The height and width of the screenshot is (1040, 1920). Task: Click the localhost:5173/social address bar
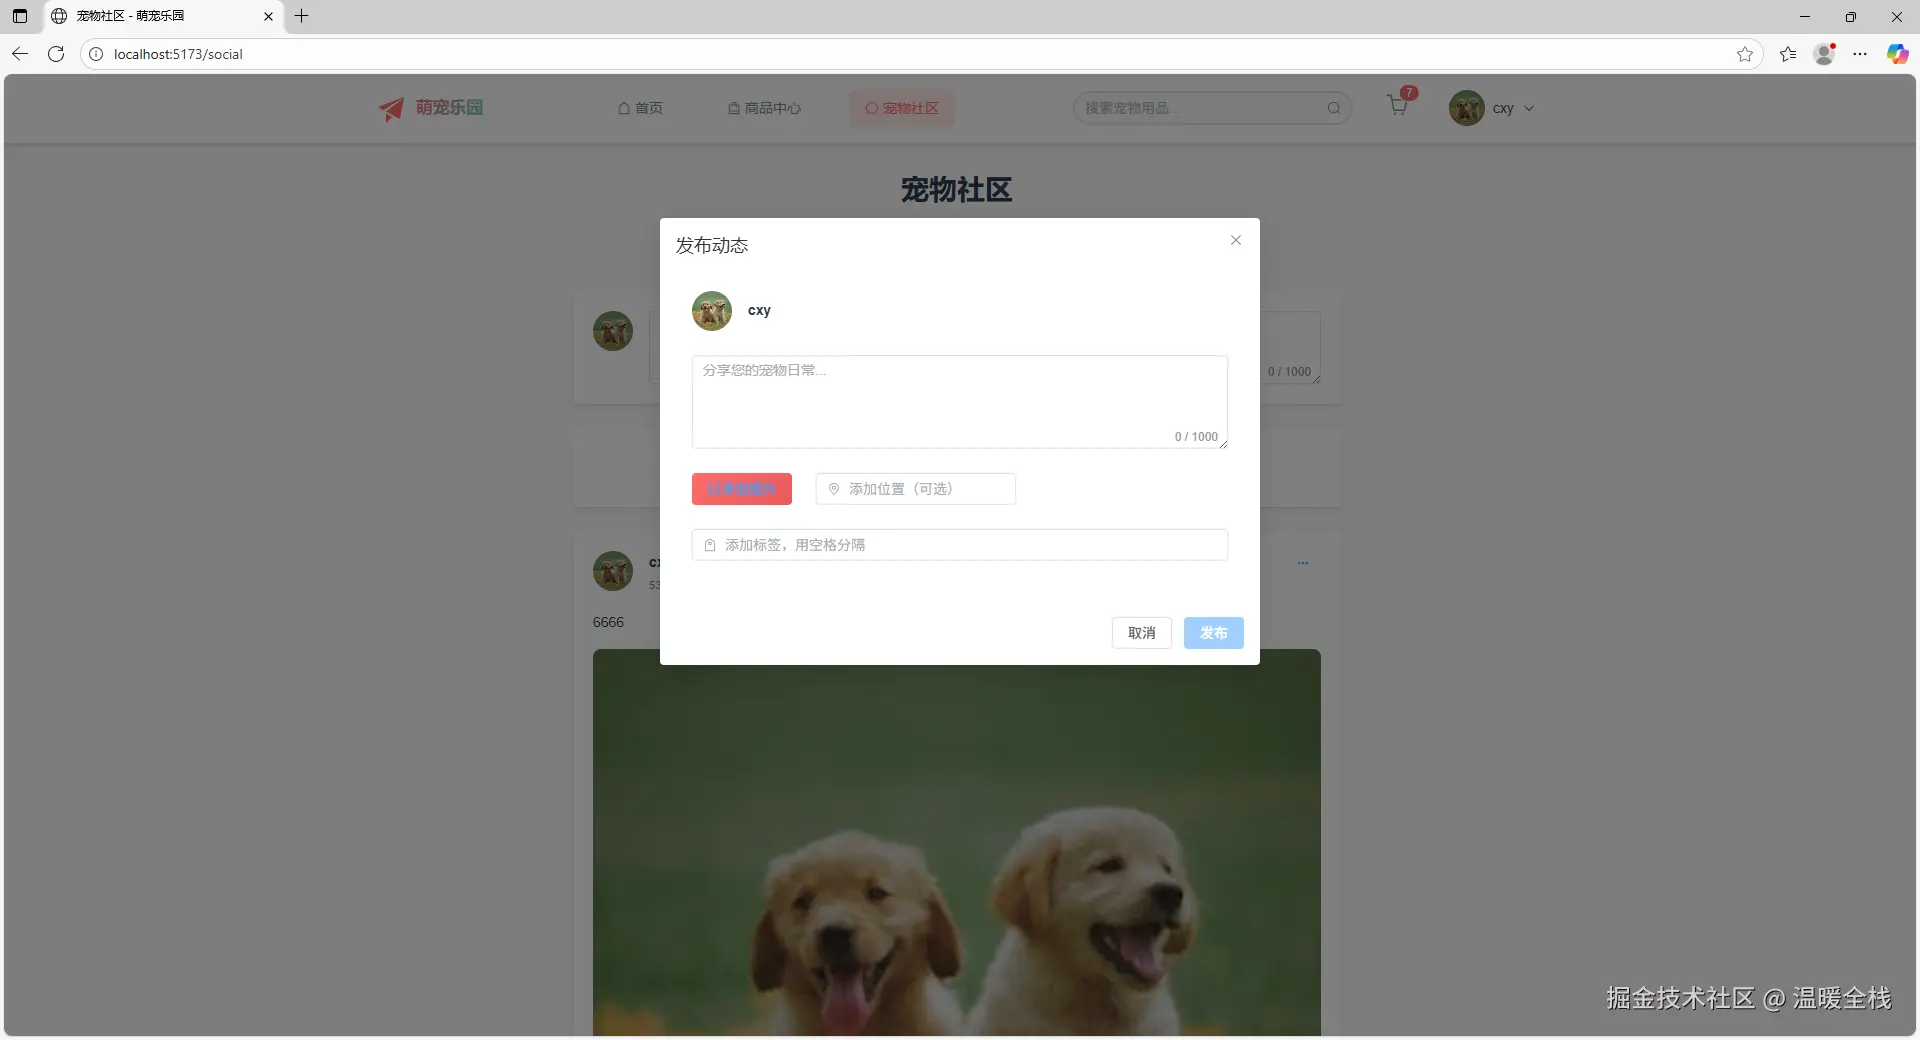coord(920,54)
